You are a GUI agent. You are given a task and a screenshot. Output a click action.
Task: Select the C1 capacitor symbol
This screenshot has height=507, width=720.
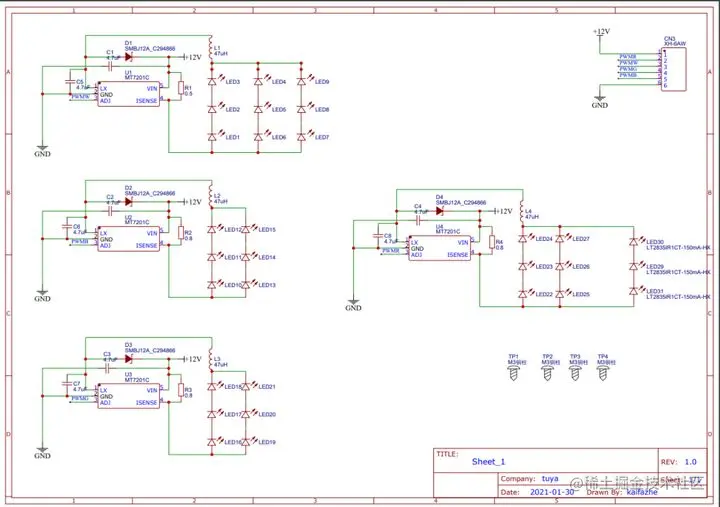110,67
